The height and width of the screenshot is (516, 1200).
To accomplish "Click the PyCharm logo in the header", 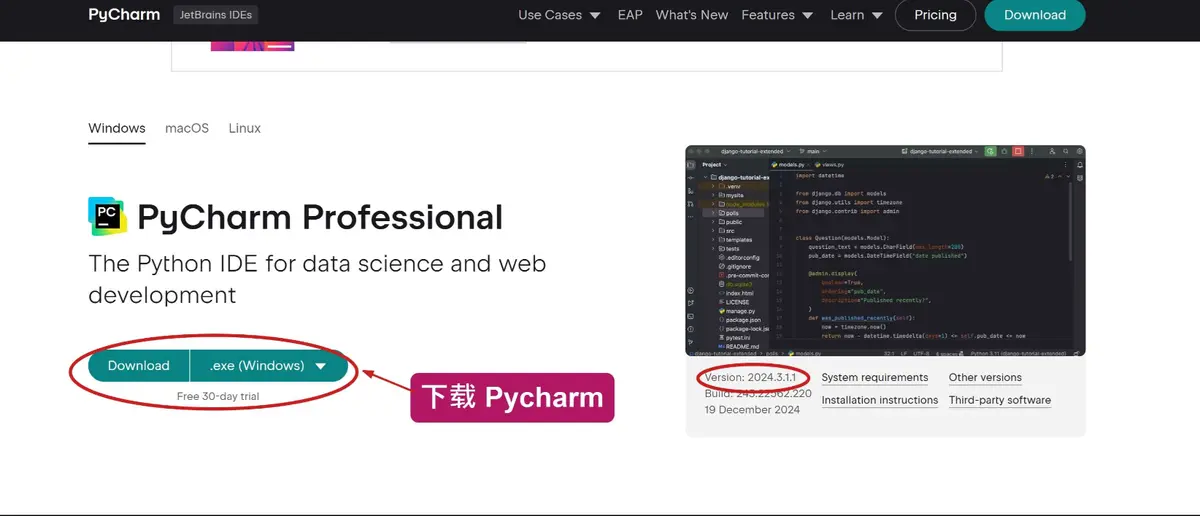I will tap(123, 15).
